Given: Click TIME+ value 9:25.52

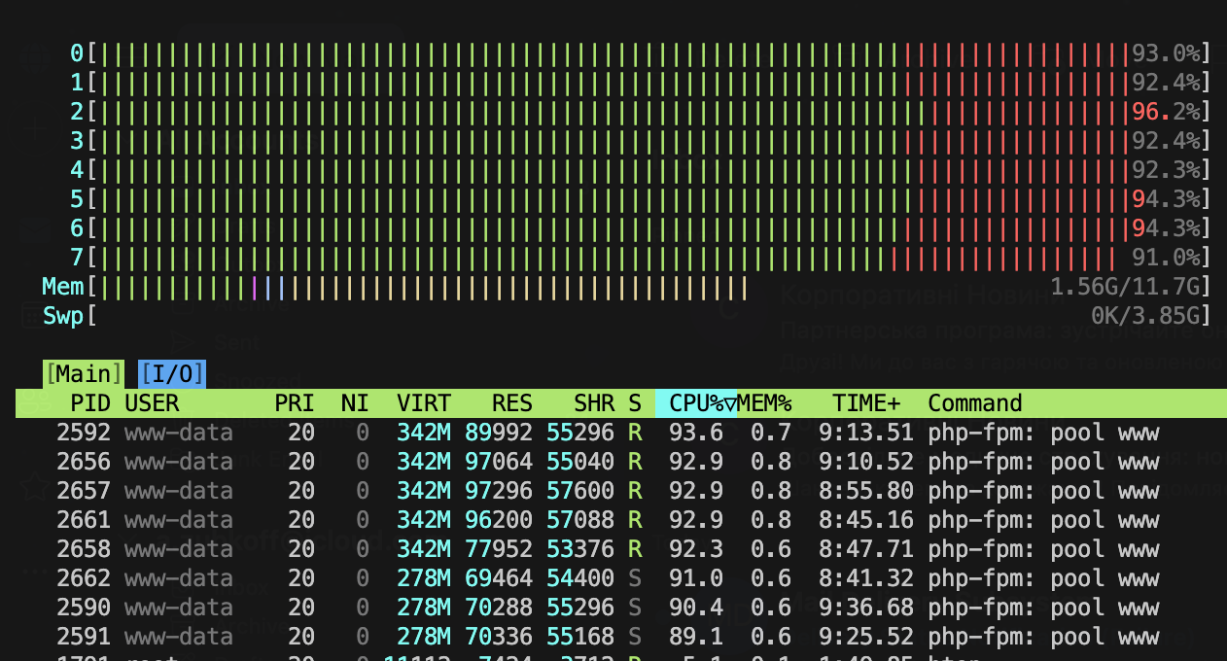Looking at the screenshot, I should [866, 636].
